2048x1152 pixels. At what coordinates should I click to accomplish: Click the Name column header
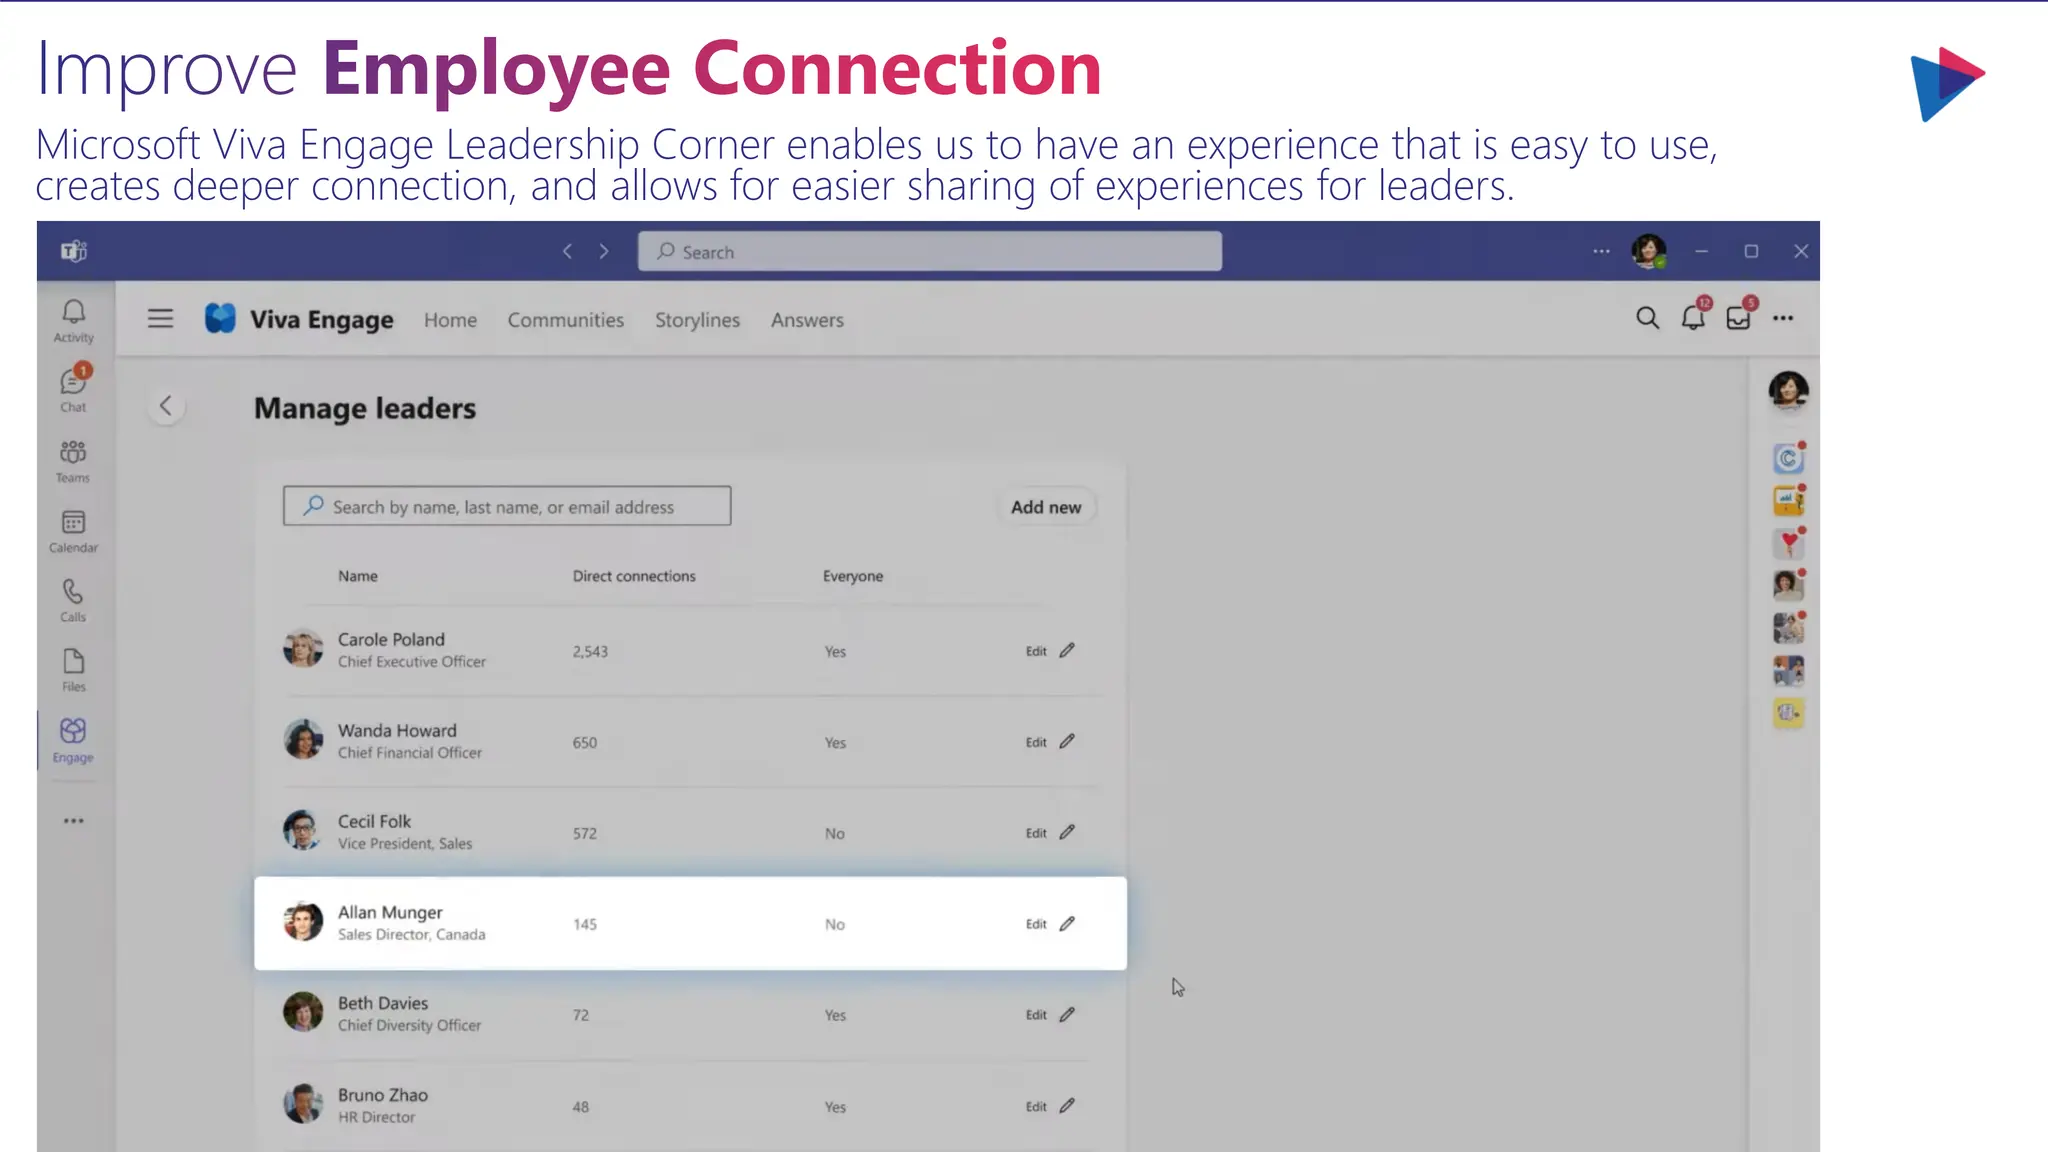(x=358, y=576)
